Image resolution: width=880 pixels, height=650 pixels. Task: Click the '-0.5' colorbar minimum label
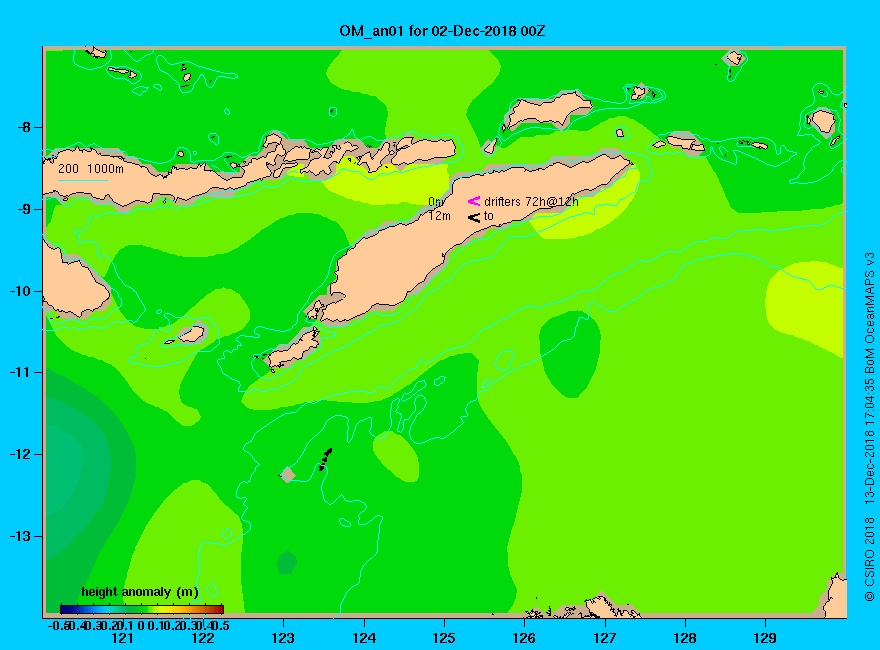58,626
